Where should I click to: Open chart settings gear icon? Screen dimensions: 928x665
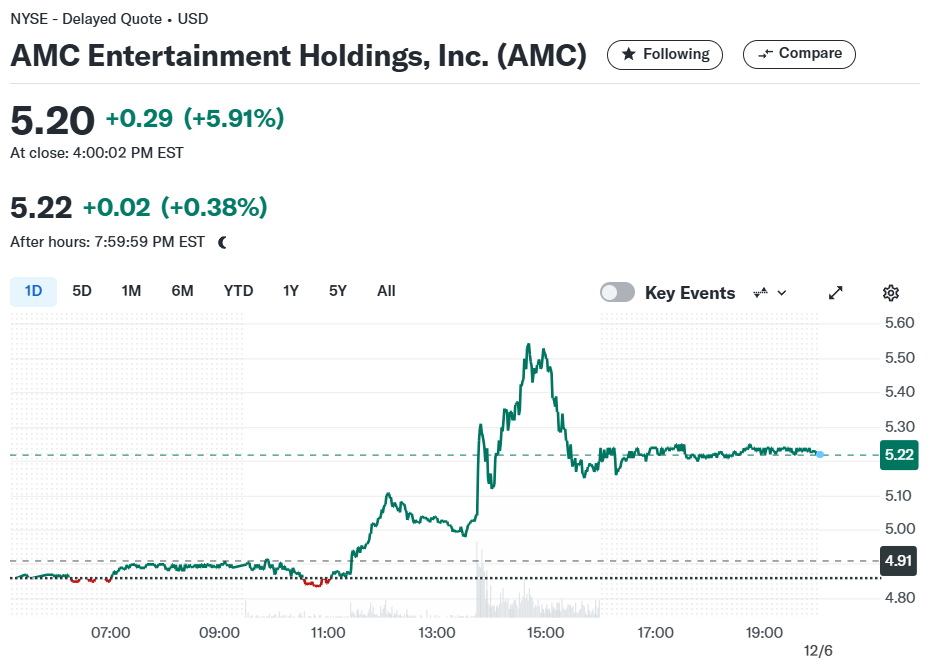click(891, 293)
